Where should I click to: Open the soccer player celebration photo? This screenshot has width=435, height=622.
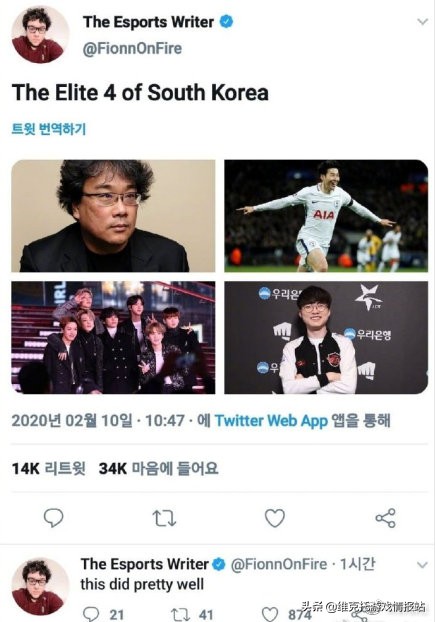326,216
